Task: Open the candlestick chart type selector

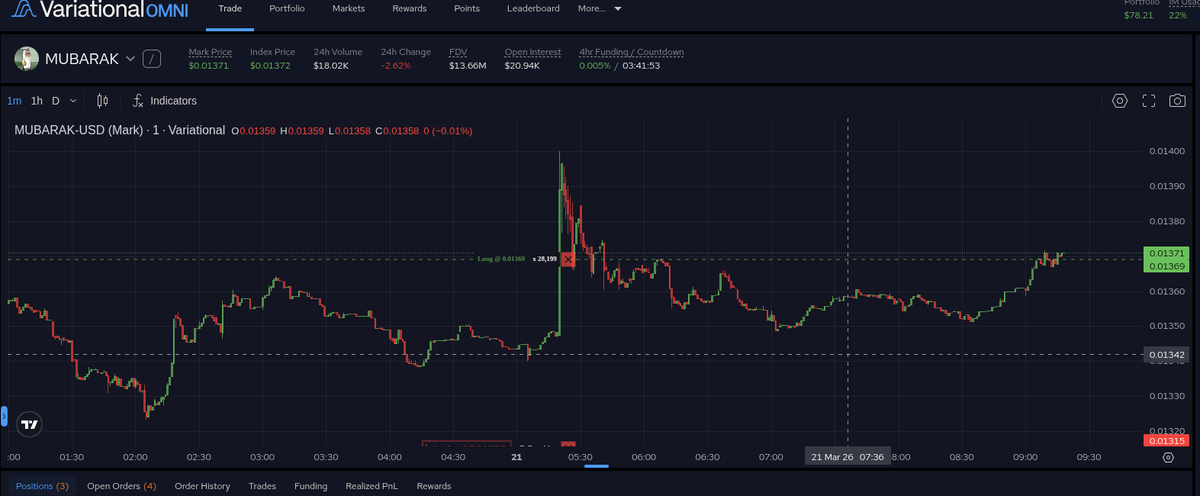Action: [102, 100]
